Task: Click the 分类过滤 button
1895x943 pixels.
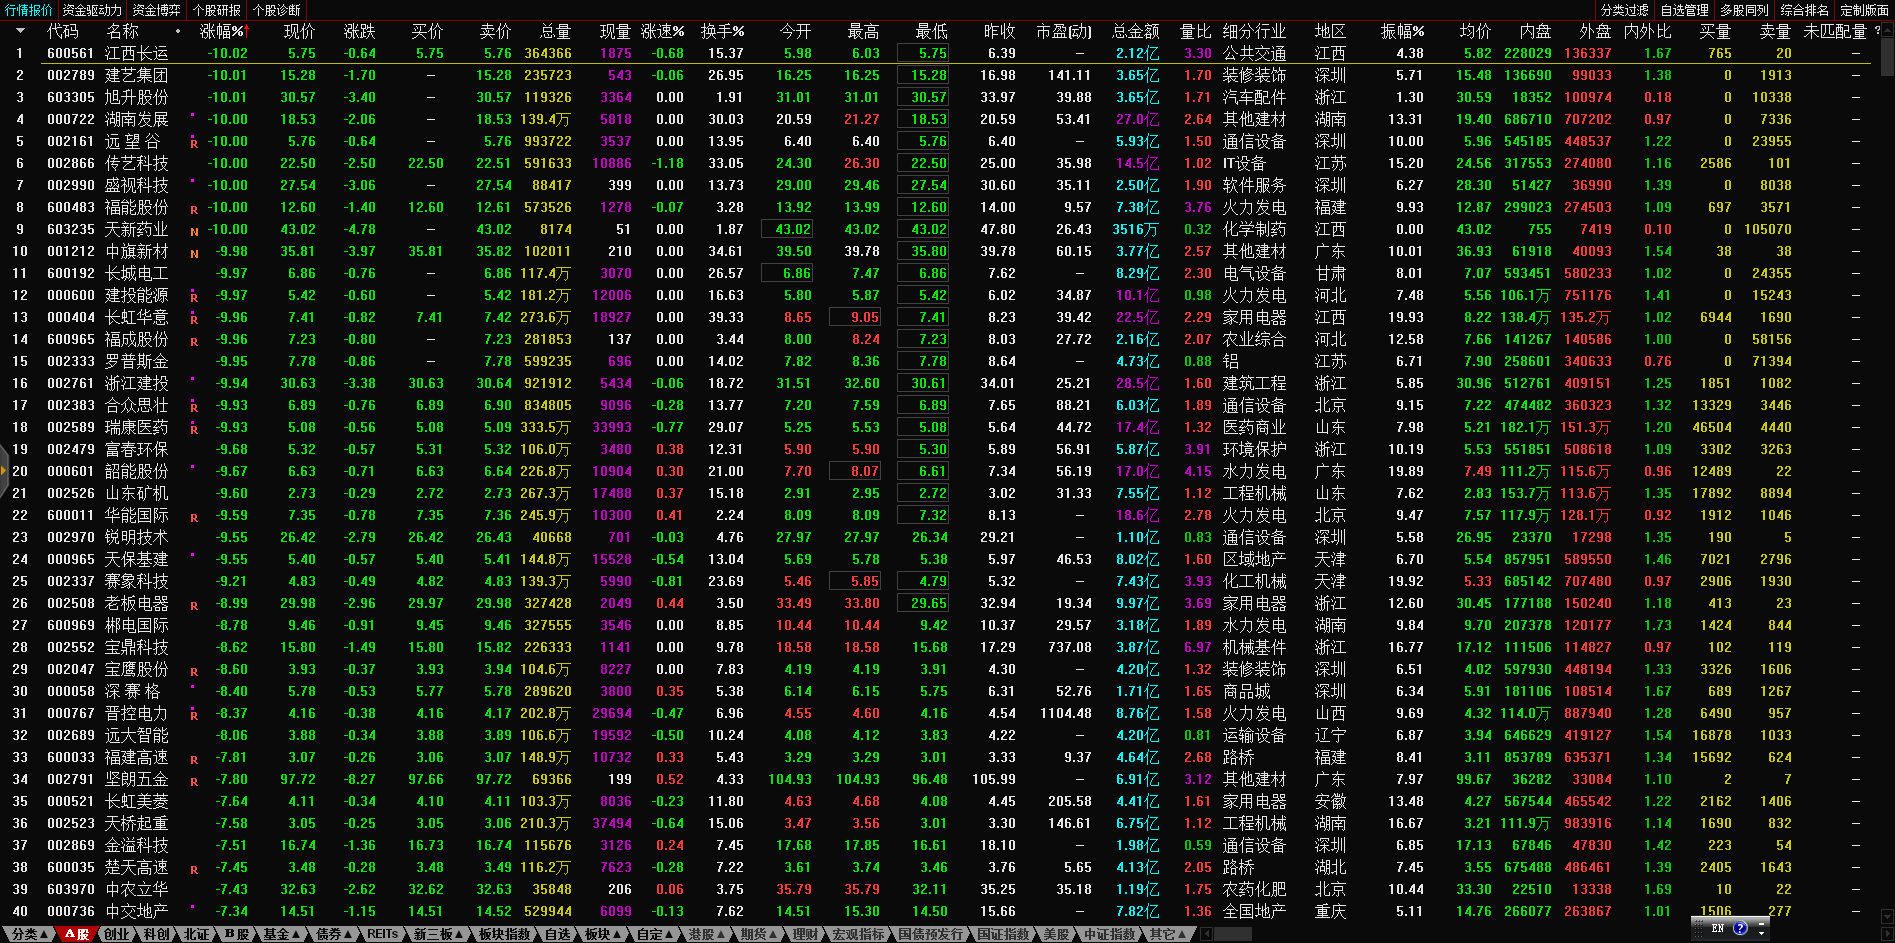Action: (x=1625, y=10)
